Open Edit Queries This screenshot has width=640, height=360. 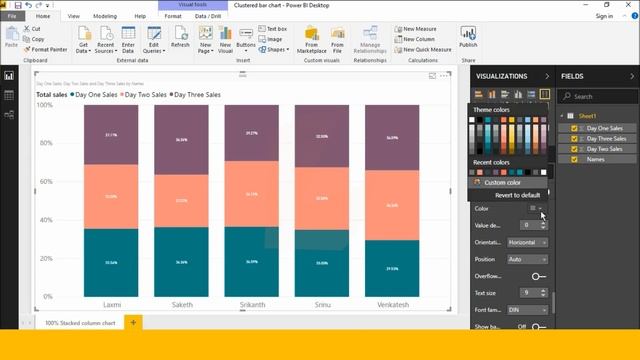154,40
